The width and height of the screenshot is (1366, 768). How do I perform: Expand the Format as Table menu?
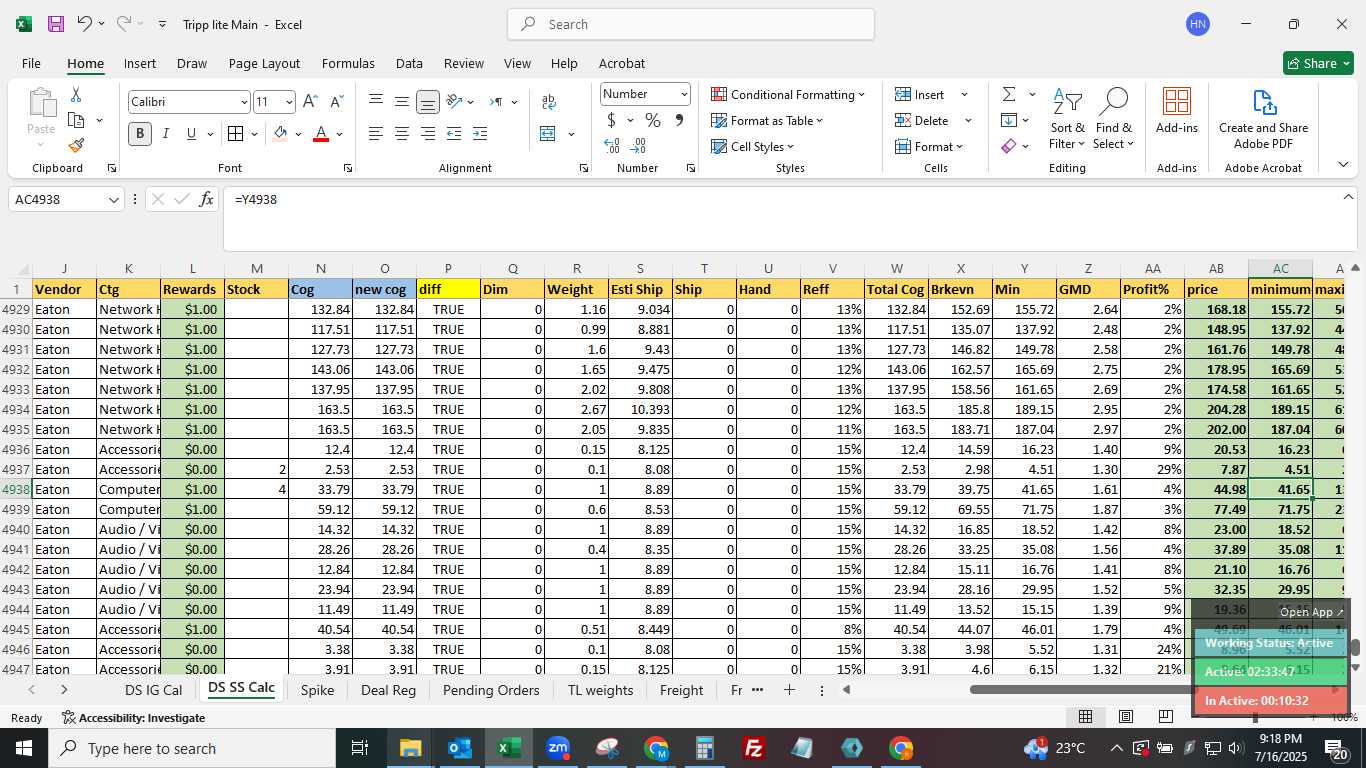coord(768,120)
